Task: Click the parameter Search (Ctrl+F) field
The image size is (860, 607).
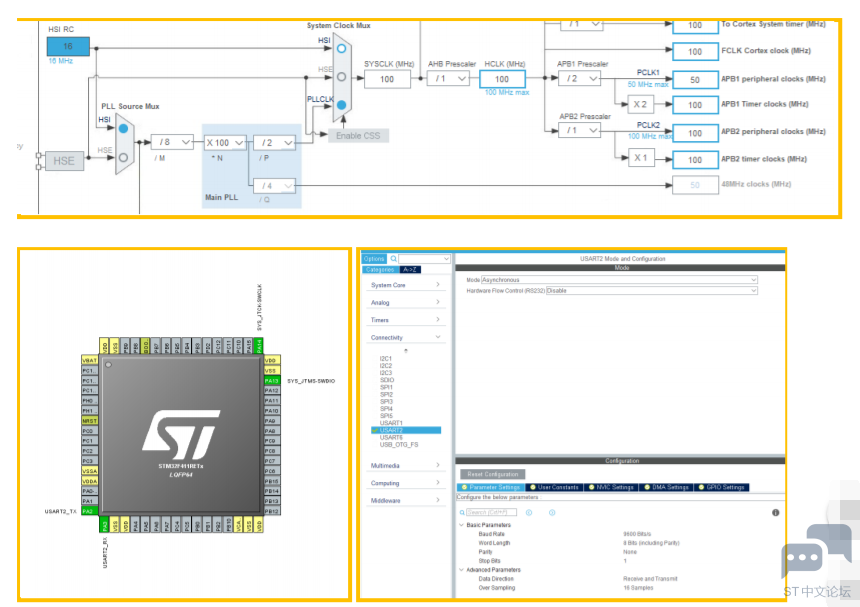Action: point(491,512)
